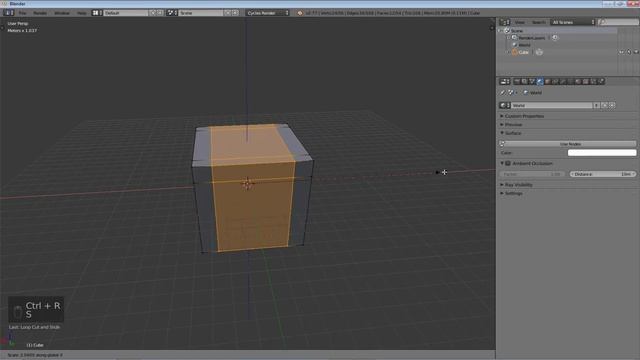Open the Help menu

tap(82, 13)
